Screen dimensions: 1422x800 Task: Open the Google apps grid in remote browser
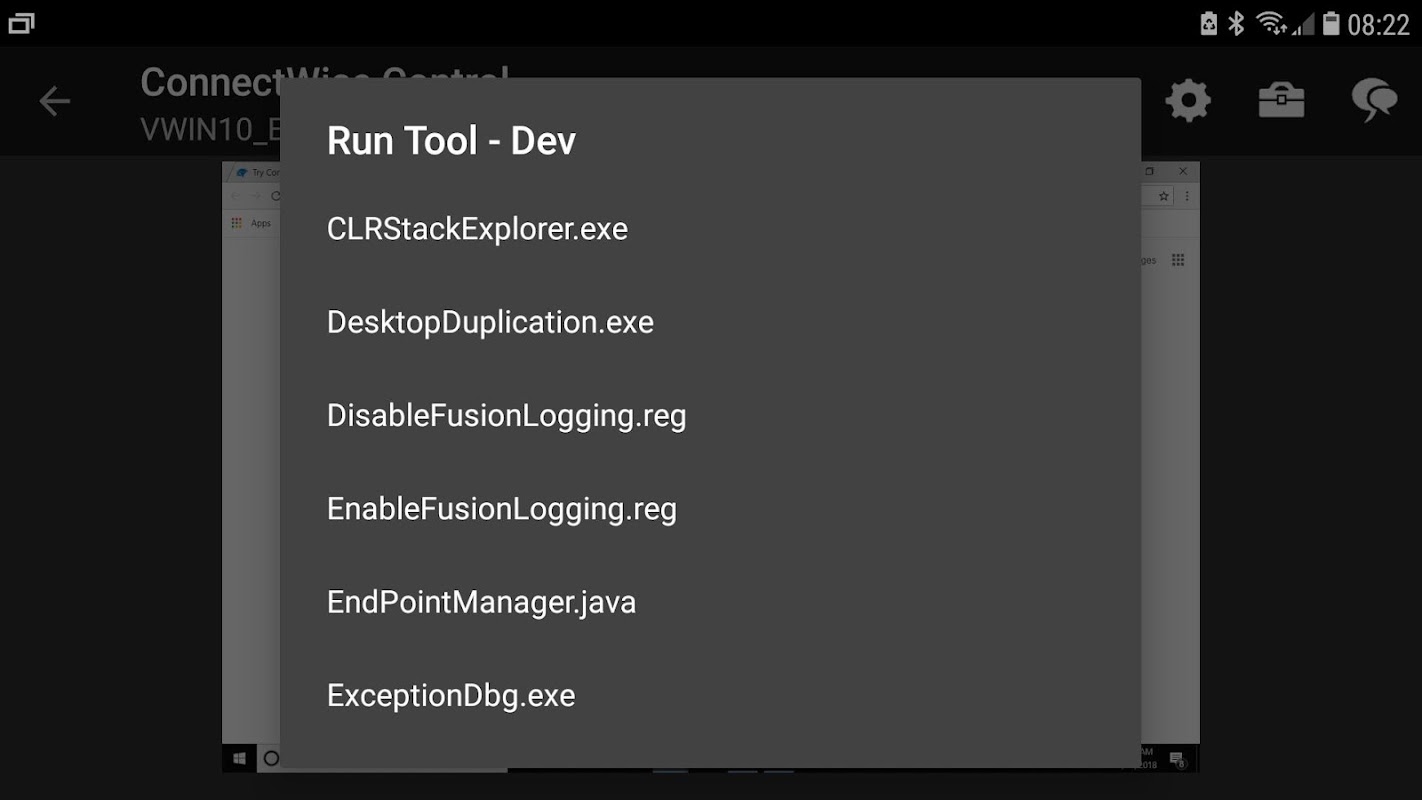tap(1178, 260)
